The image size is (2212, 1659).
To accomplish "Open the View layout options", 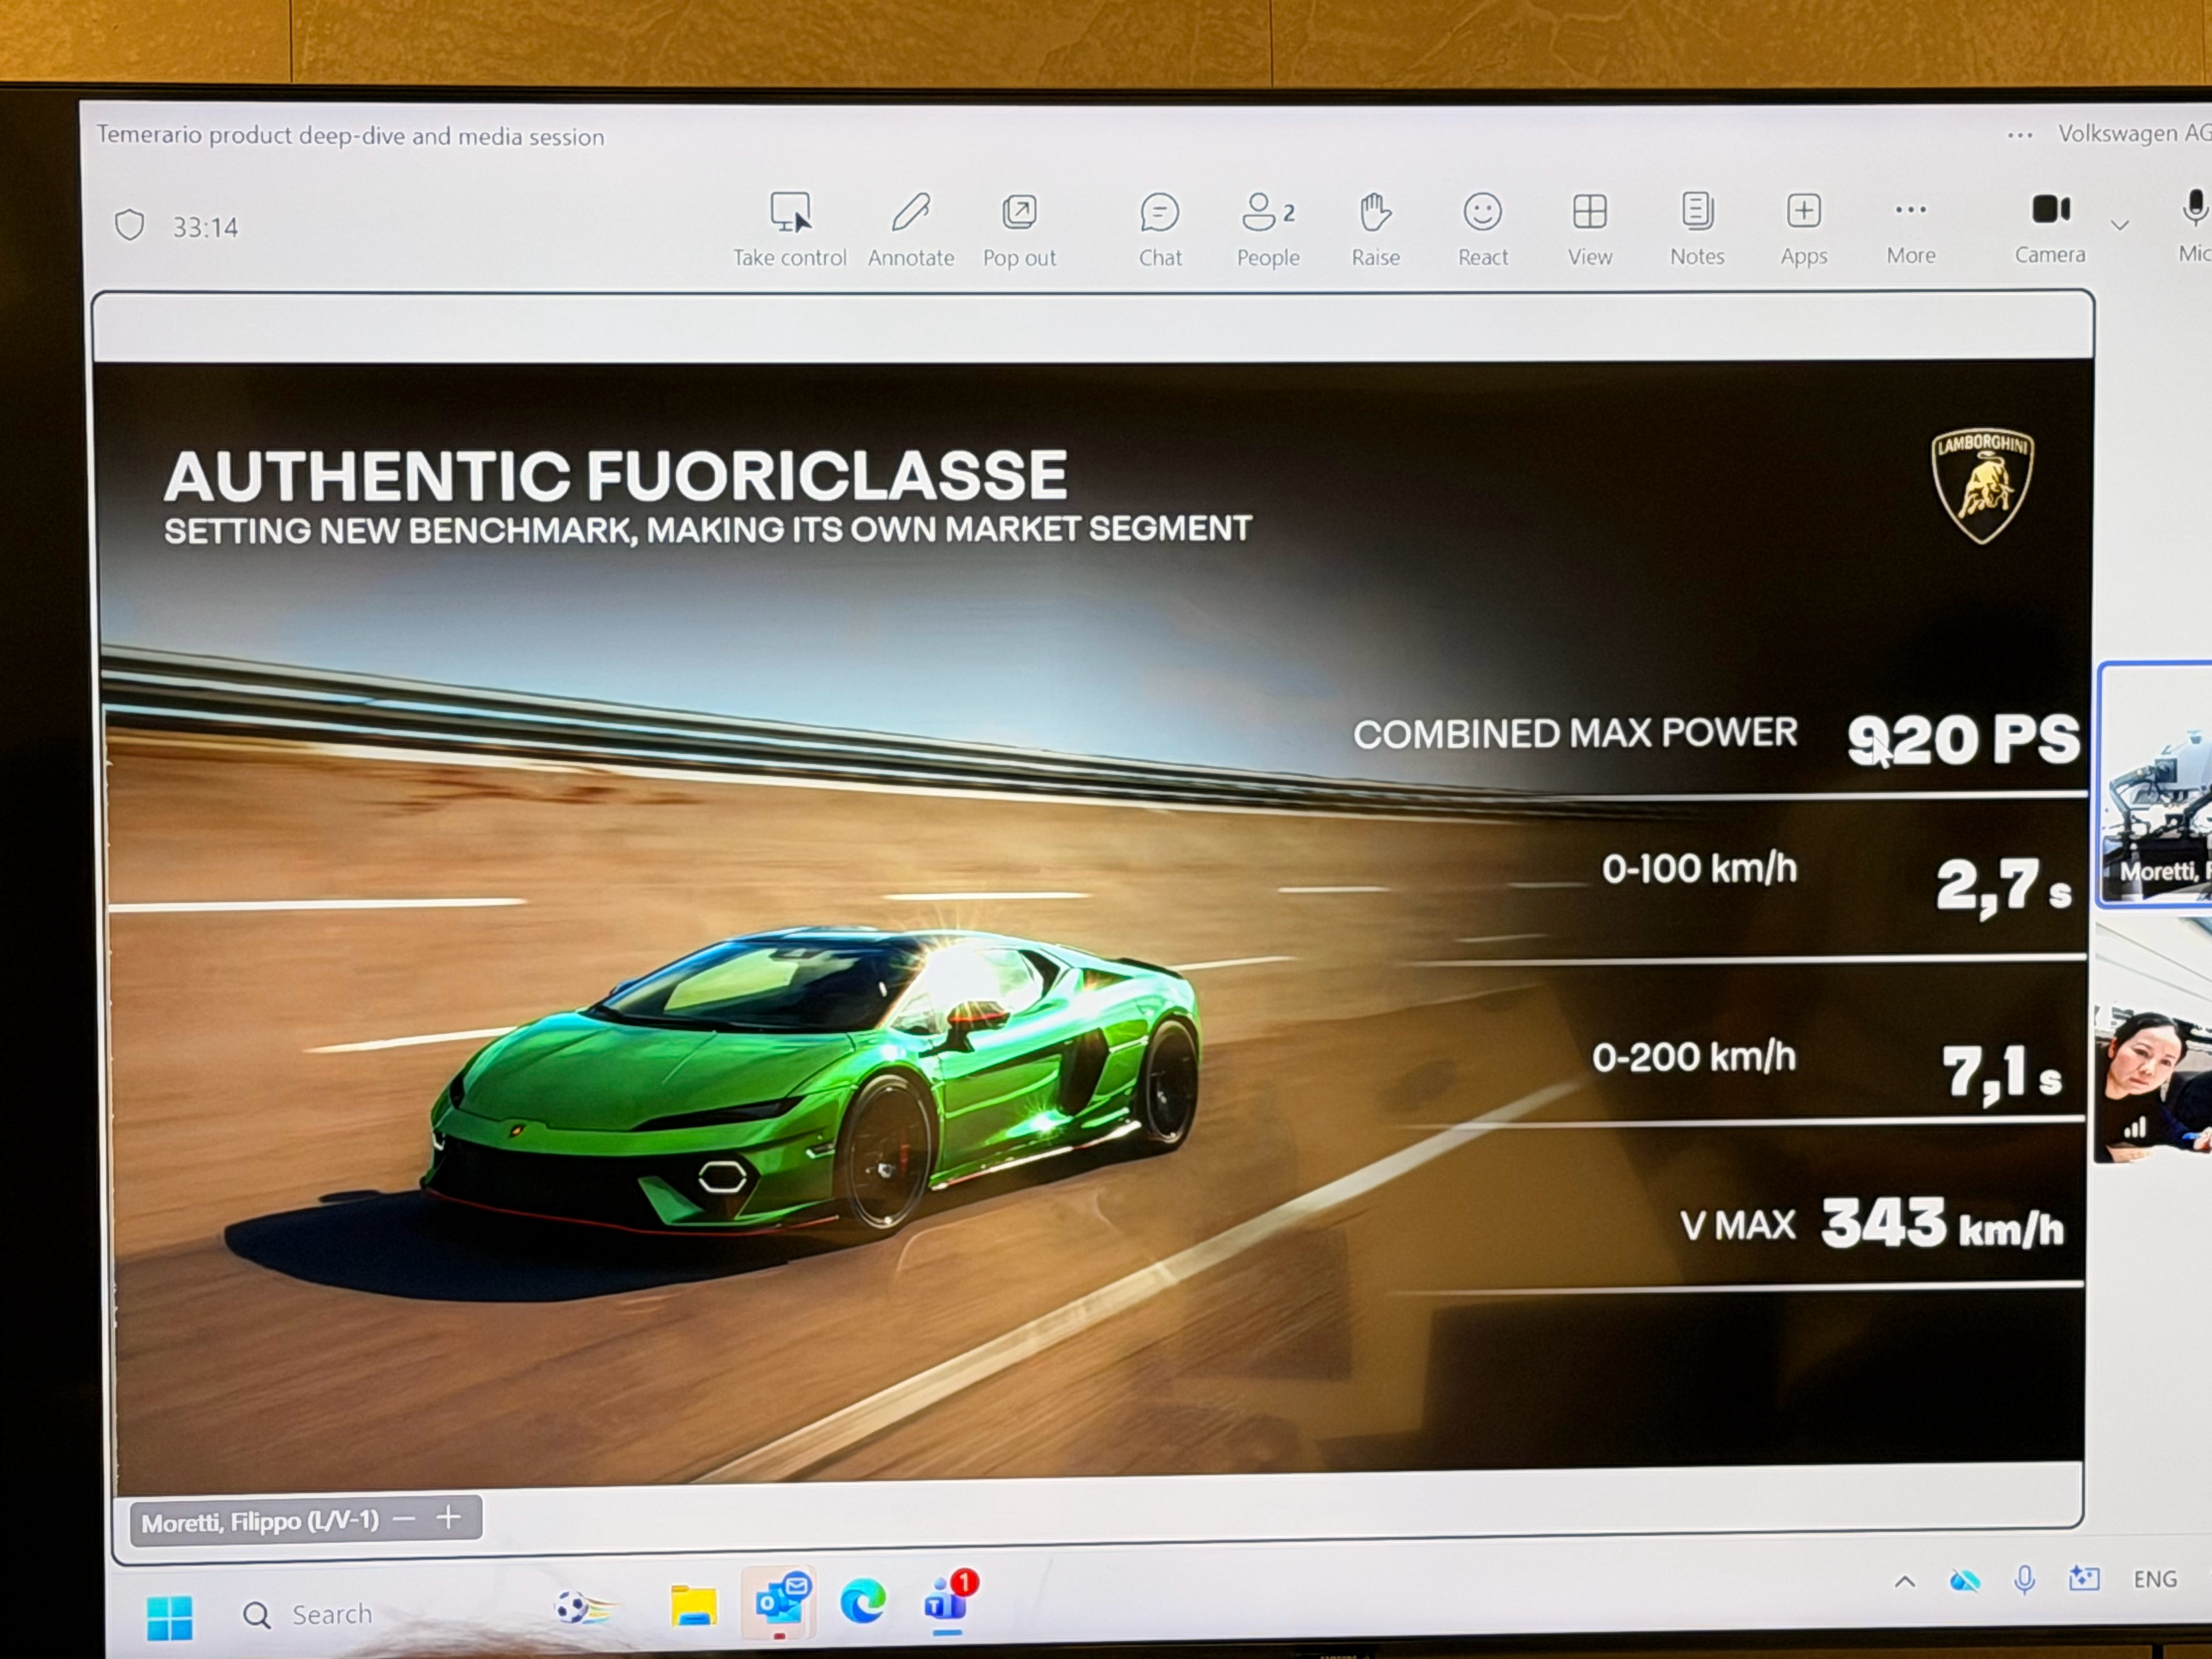I will pyautogui.click(x=1590, y=230).
